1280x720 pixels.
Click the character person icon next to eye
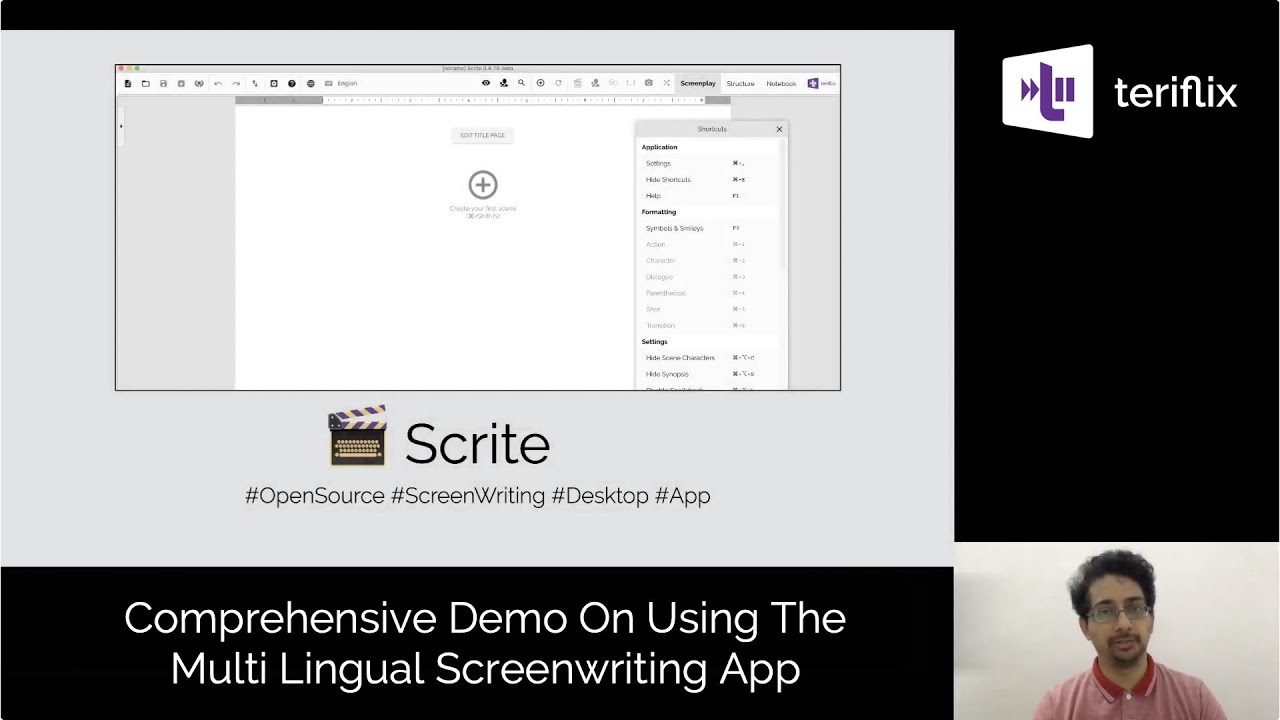(504, 83)
